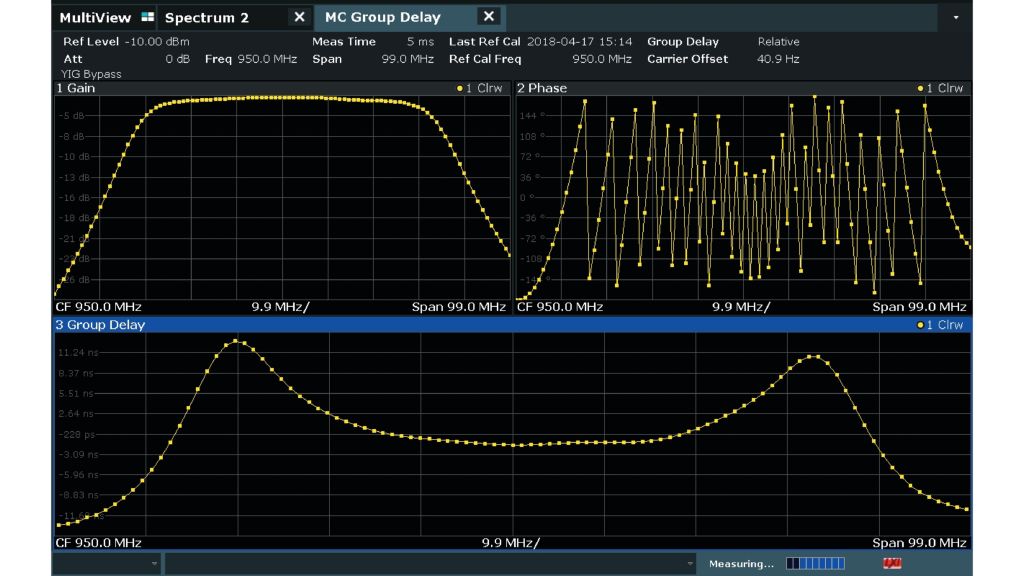The height and width of the screenshot is (576, 1024).
Task: Click the 1 Clrw trace indicator in Group Delay
Action: click(940, 325)
